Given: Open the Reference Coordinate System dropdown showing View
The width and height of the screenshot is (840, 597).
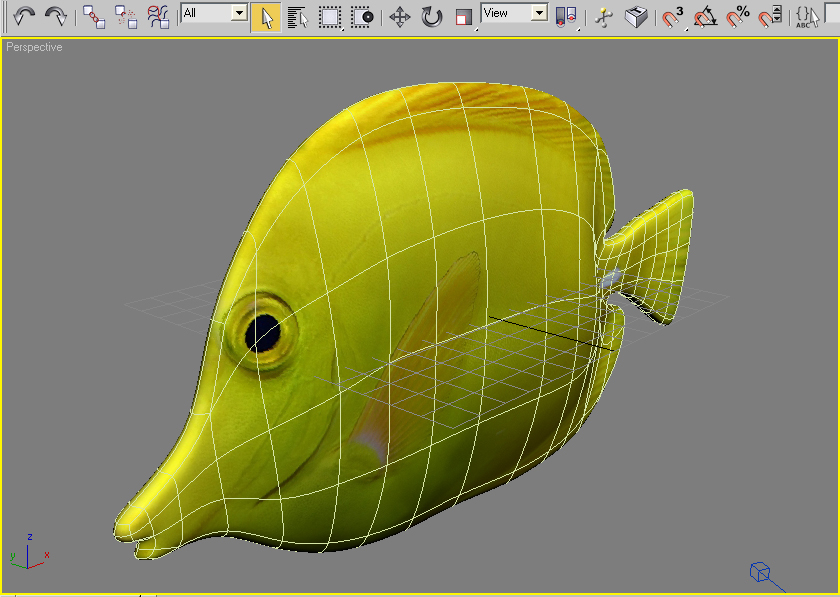Looking at the screenshot, I should coord(512,14).
